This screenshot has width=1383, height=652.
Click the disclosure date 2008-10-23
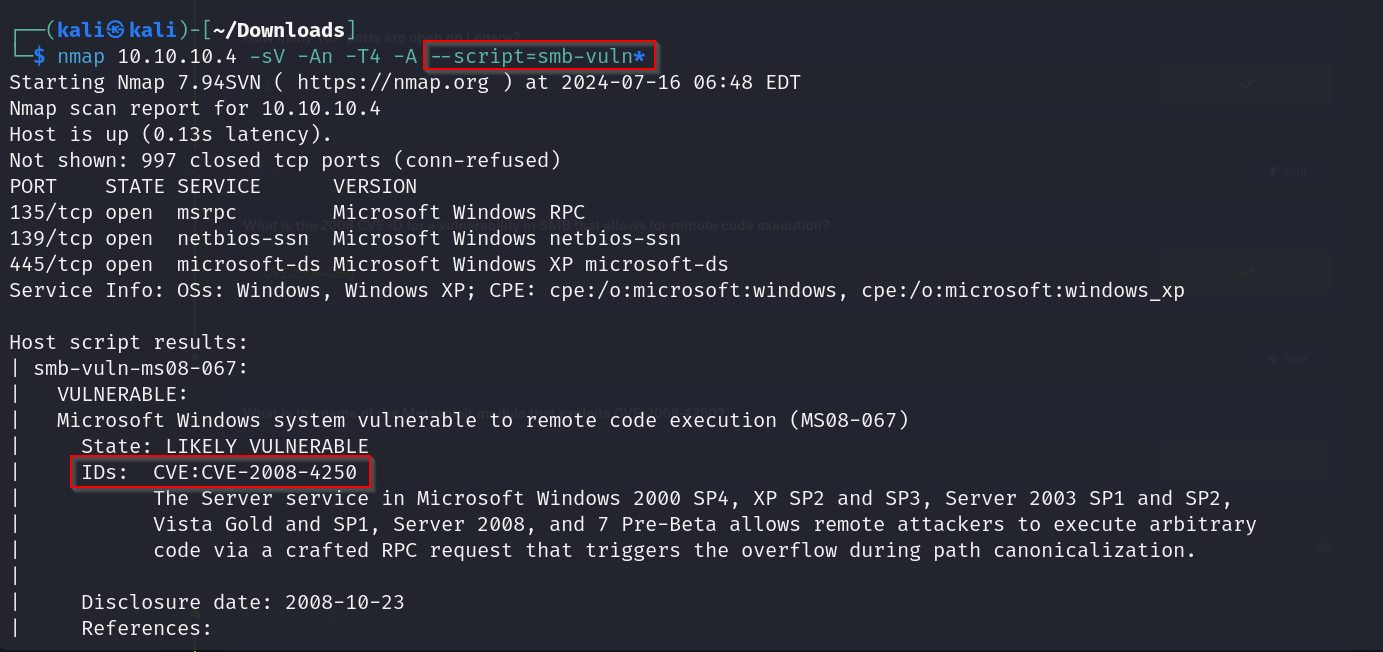click(344, 602)
